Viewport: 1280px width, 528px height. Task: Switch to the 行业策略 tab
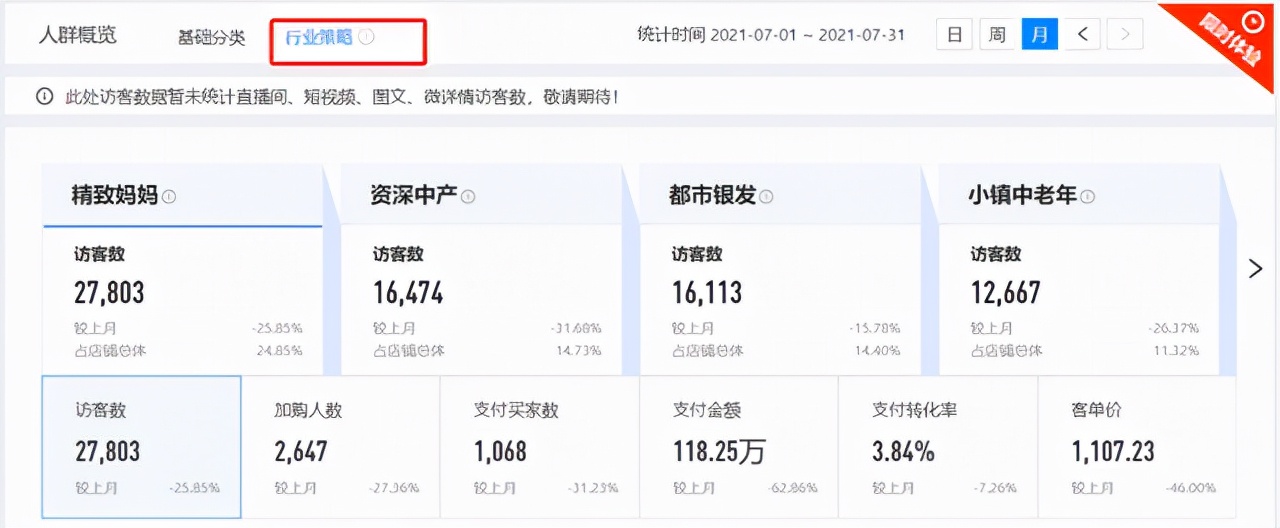pos(318,37)
